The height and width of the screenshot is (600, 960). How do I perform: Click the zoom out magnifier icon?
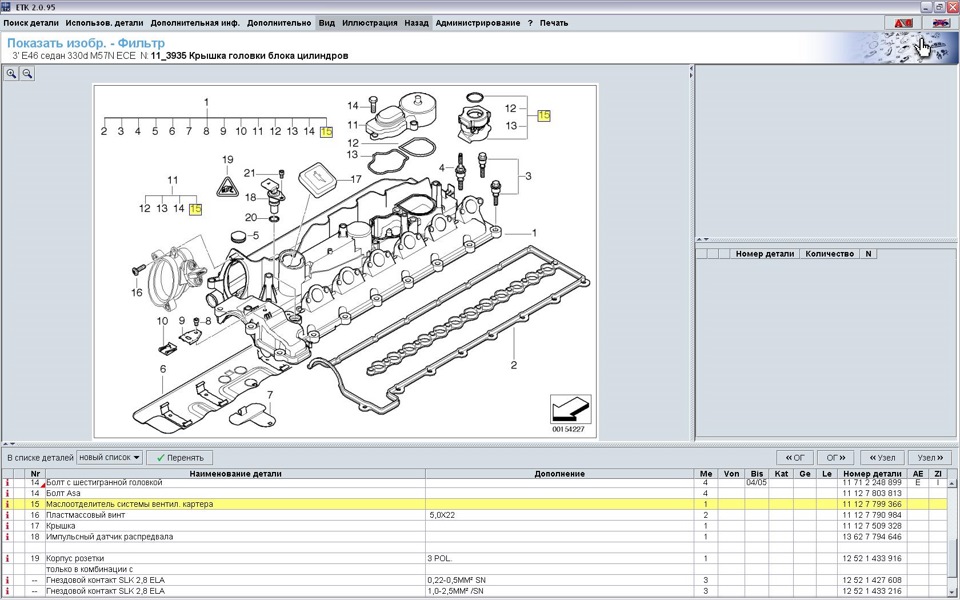(27, 74)
